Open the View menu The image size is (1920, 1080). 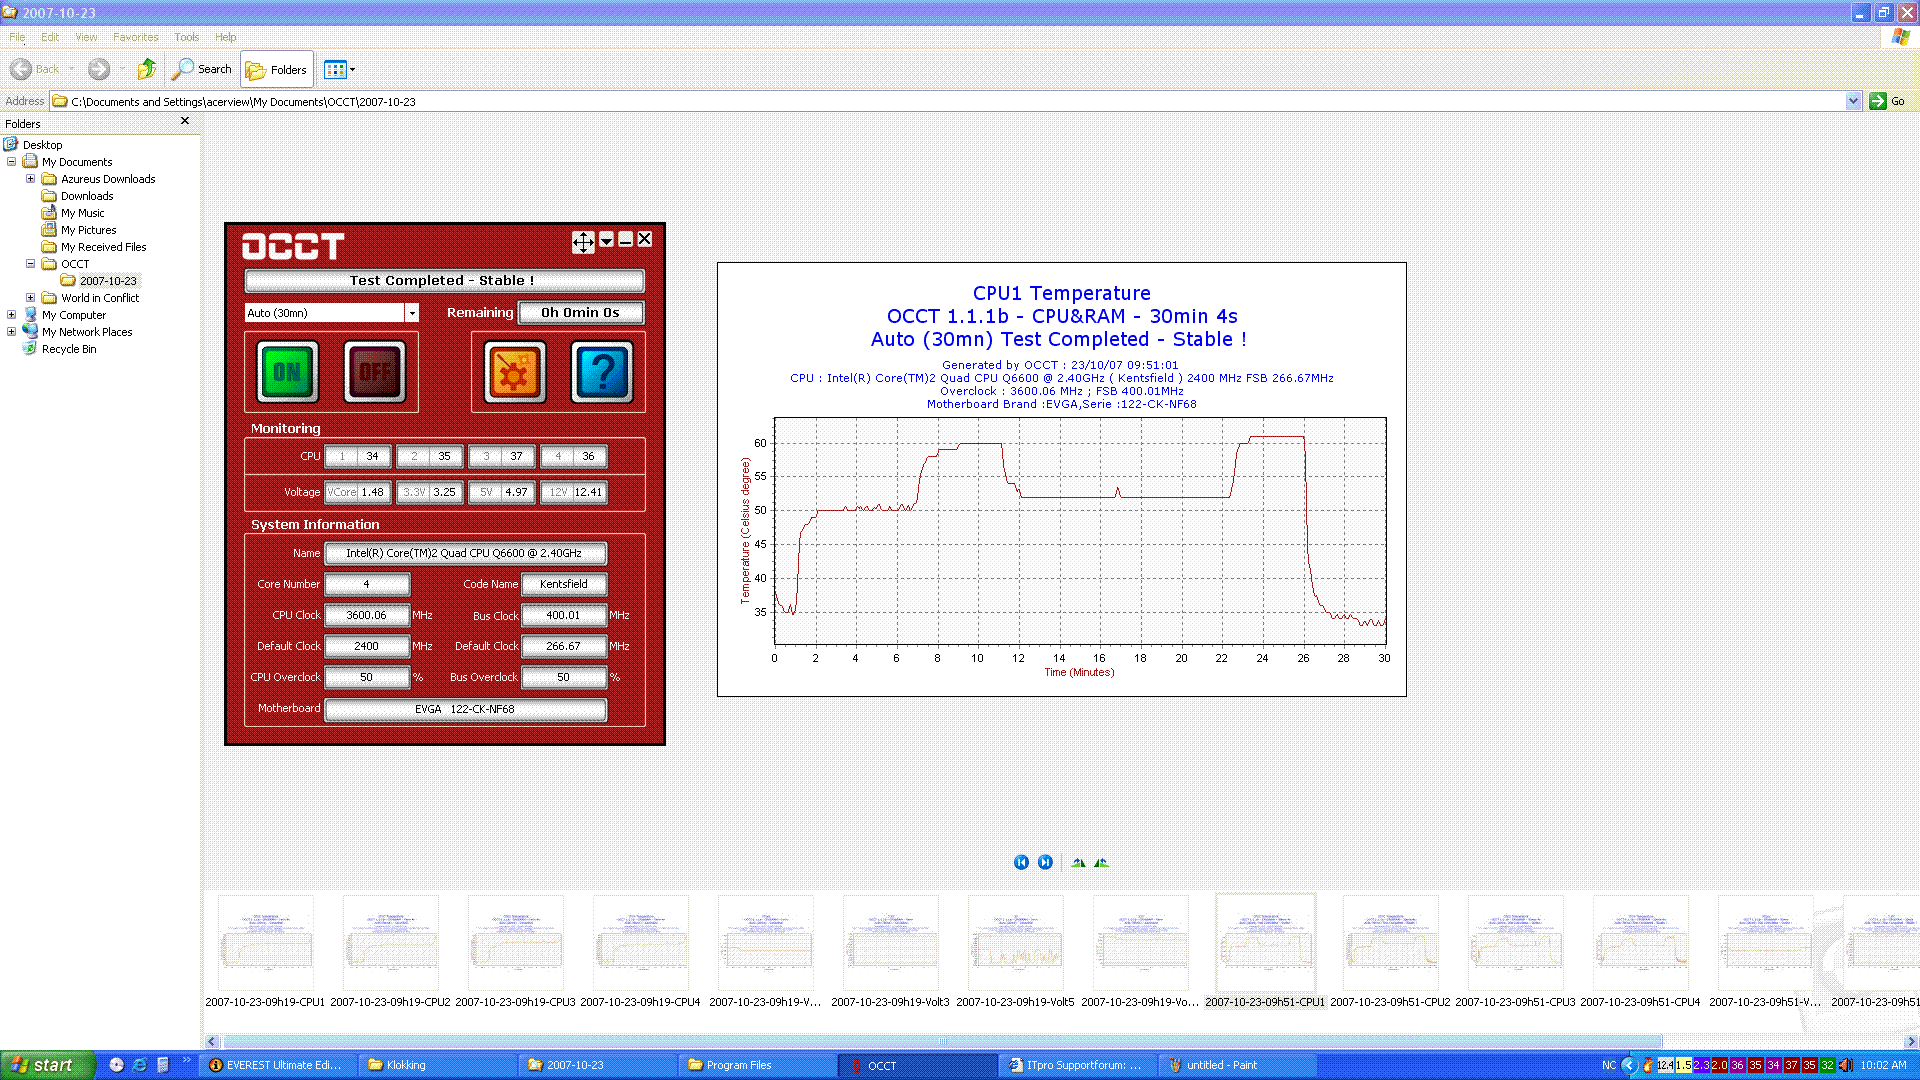coord(86,37)
